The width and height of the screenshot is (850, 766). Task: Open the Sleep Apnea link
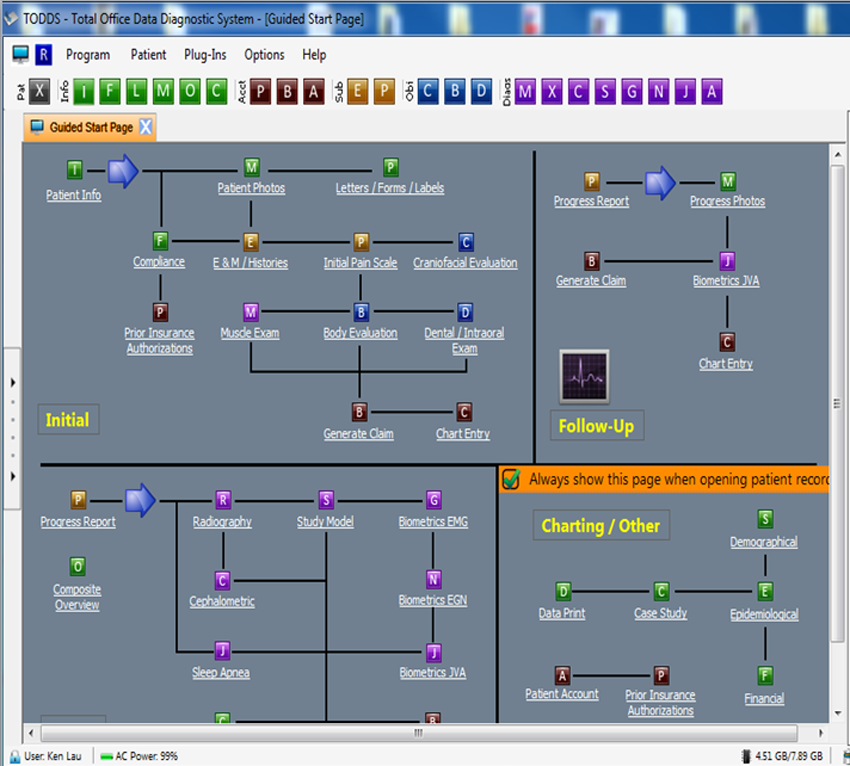point(221,673)
